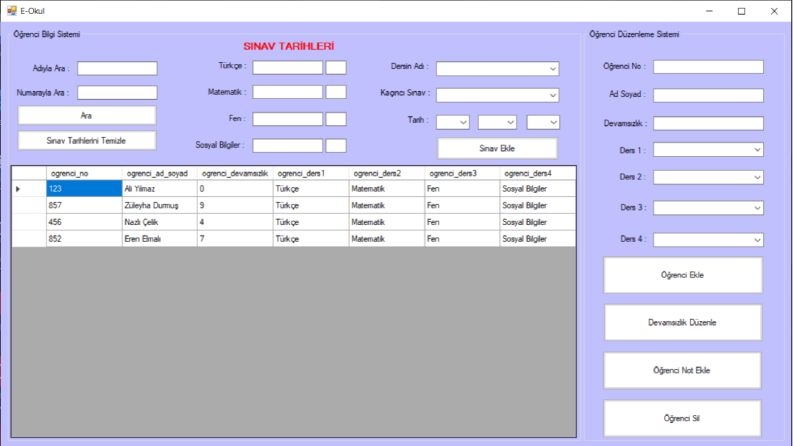Click the ogrenci_ders3 column header
Image resolution: width=793 pixels, height=446 pixels.
(462, 173)
